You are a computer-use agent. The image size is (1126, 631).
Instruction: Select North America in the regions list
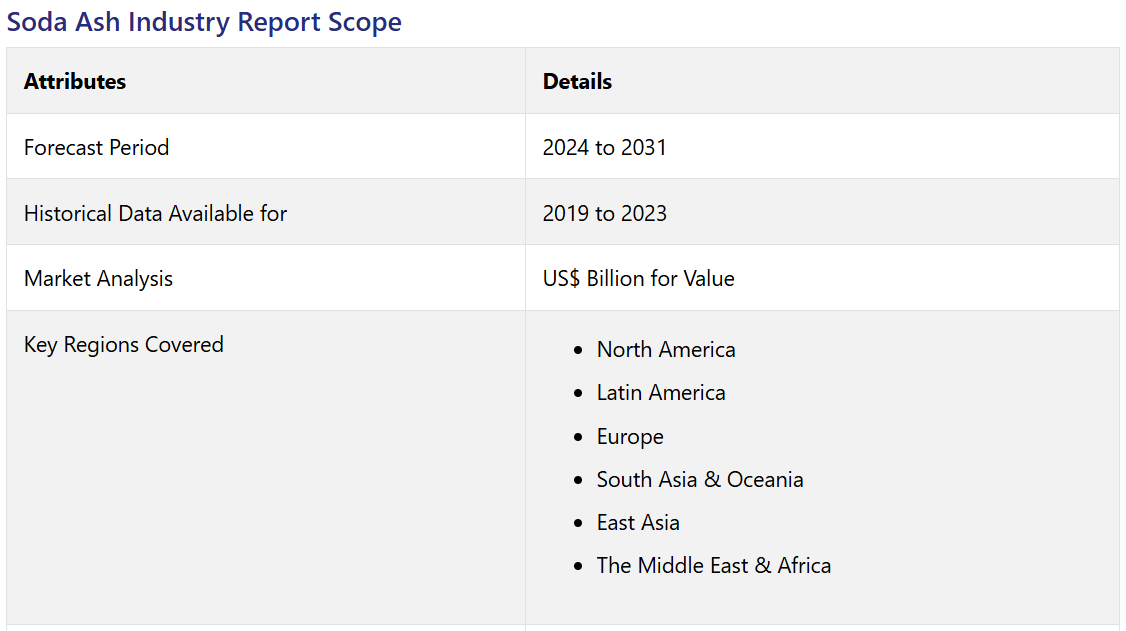(666, 350)
